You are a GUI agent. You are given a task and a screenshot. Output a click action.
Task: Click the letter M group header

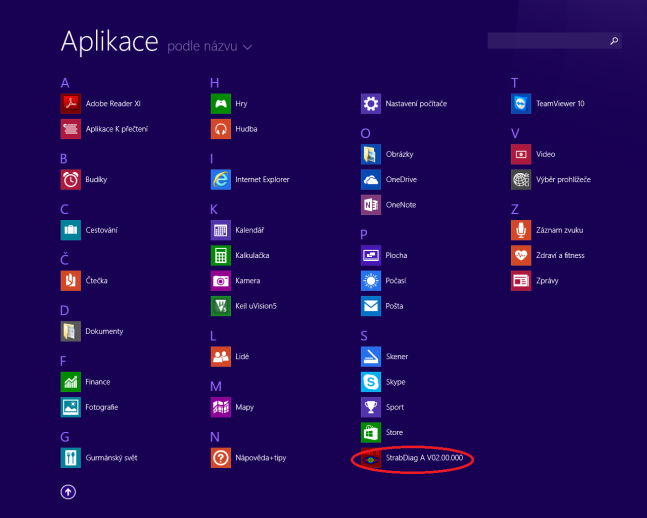pos(216,386)
